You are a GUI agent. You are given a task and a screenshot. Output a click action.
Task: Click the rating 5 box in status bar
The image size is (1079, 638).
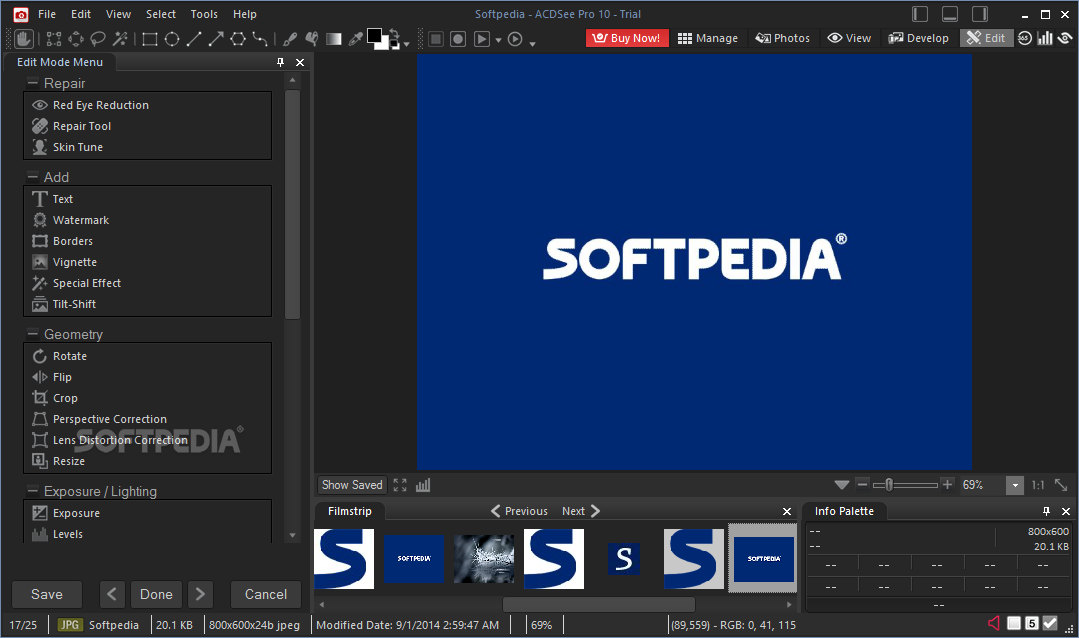1032,624
